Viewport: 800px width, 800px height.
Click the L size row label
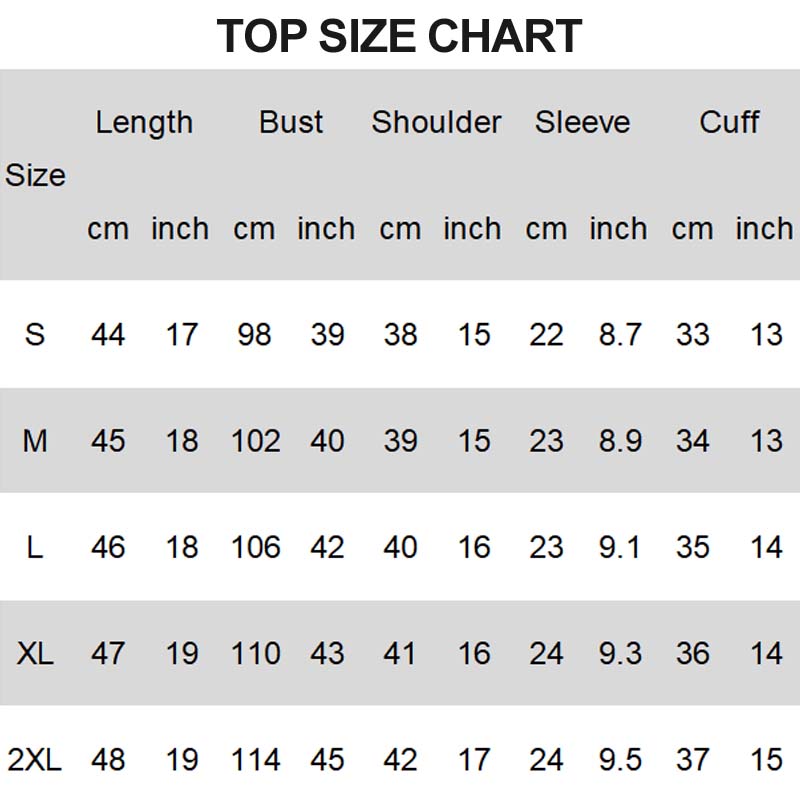coord(35,547)
